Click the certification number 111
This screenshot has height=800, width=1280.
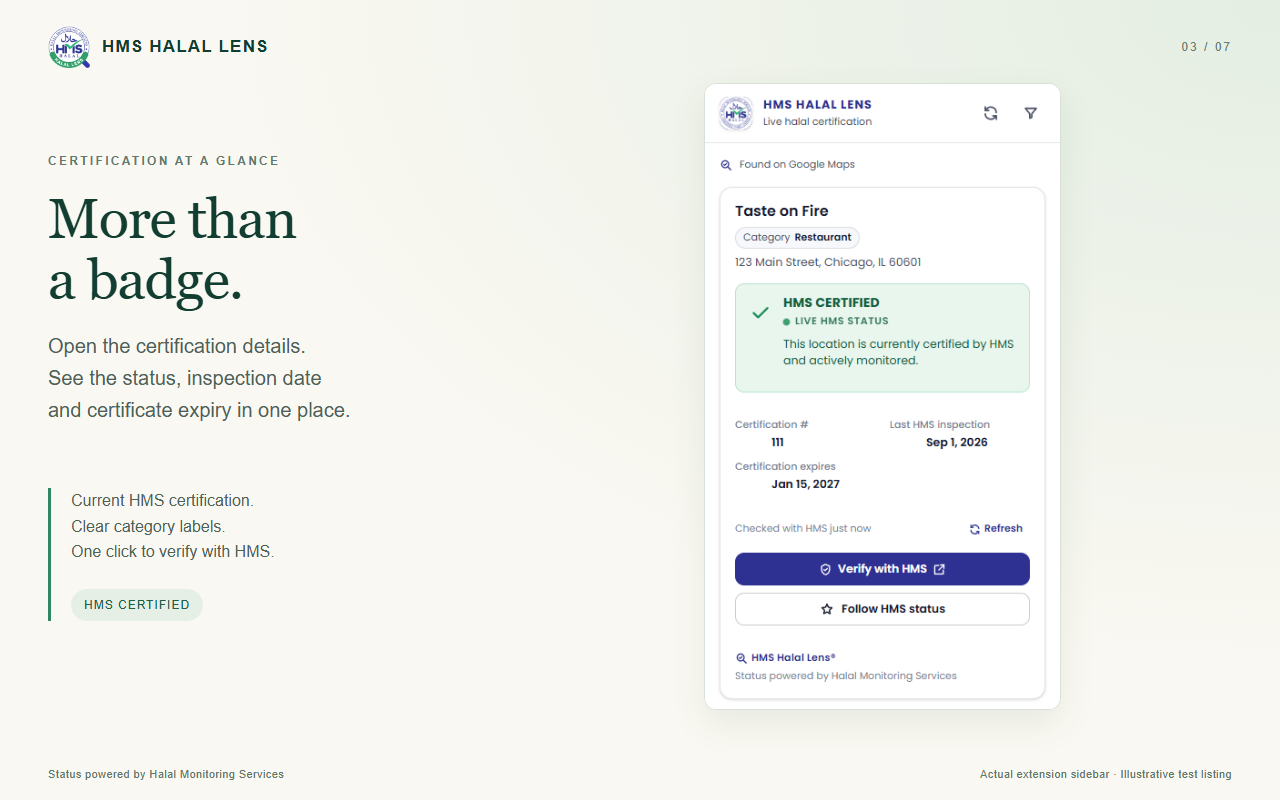[777, 442]
